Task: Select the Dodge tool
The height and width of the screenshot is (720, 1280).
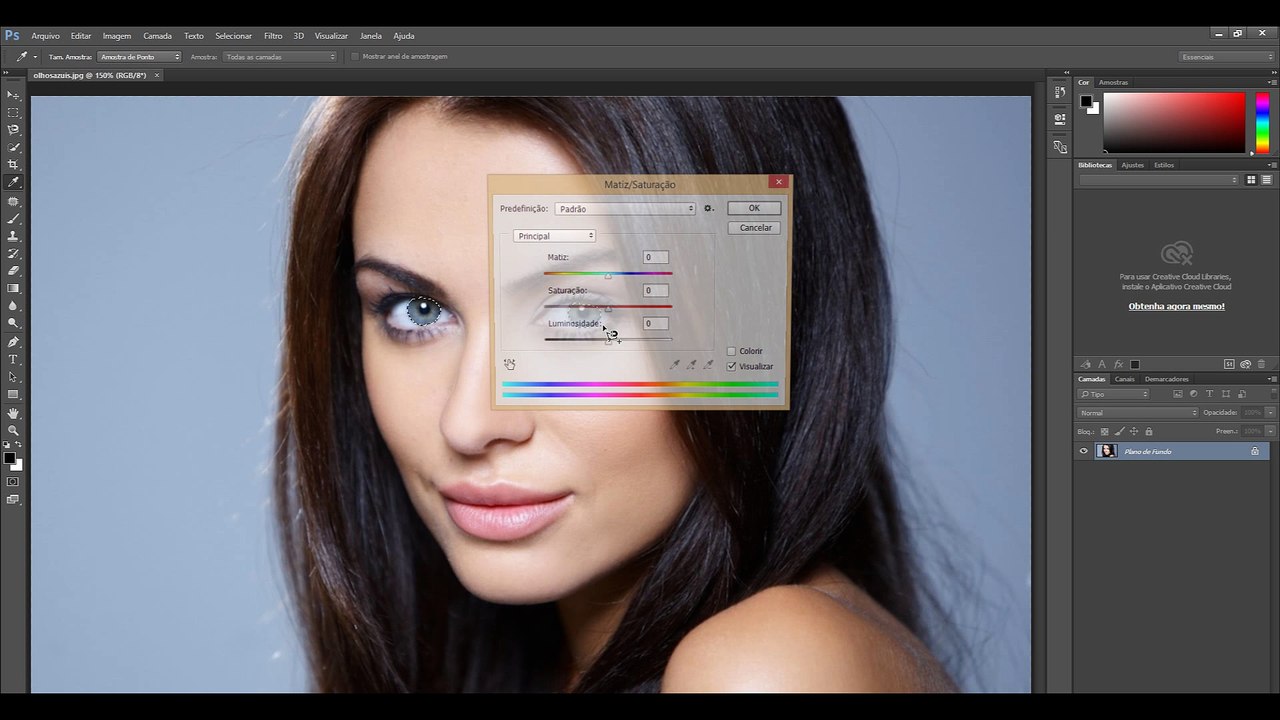Action: pos(13,323)
